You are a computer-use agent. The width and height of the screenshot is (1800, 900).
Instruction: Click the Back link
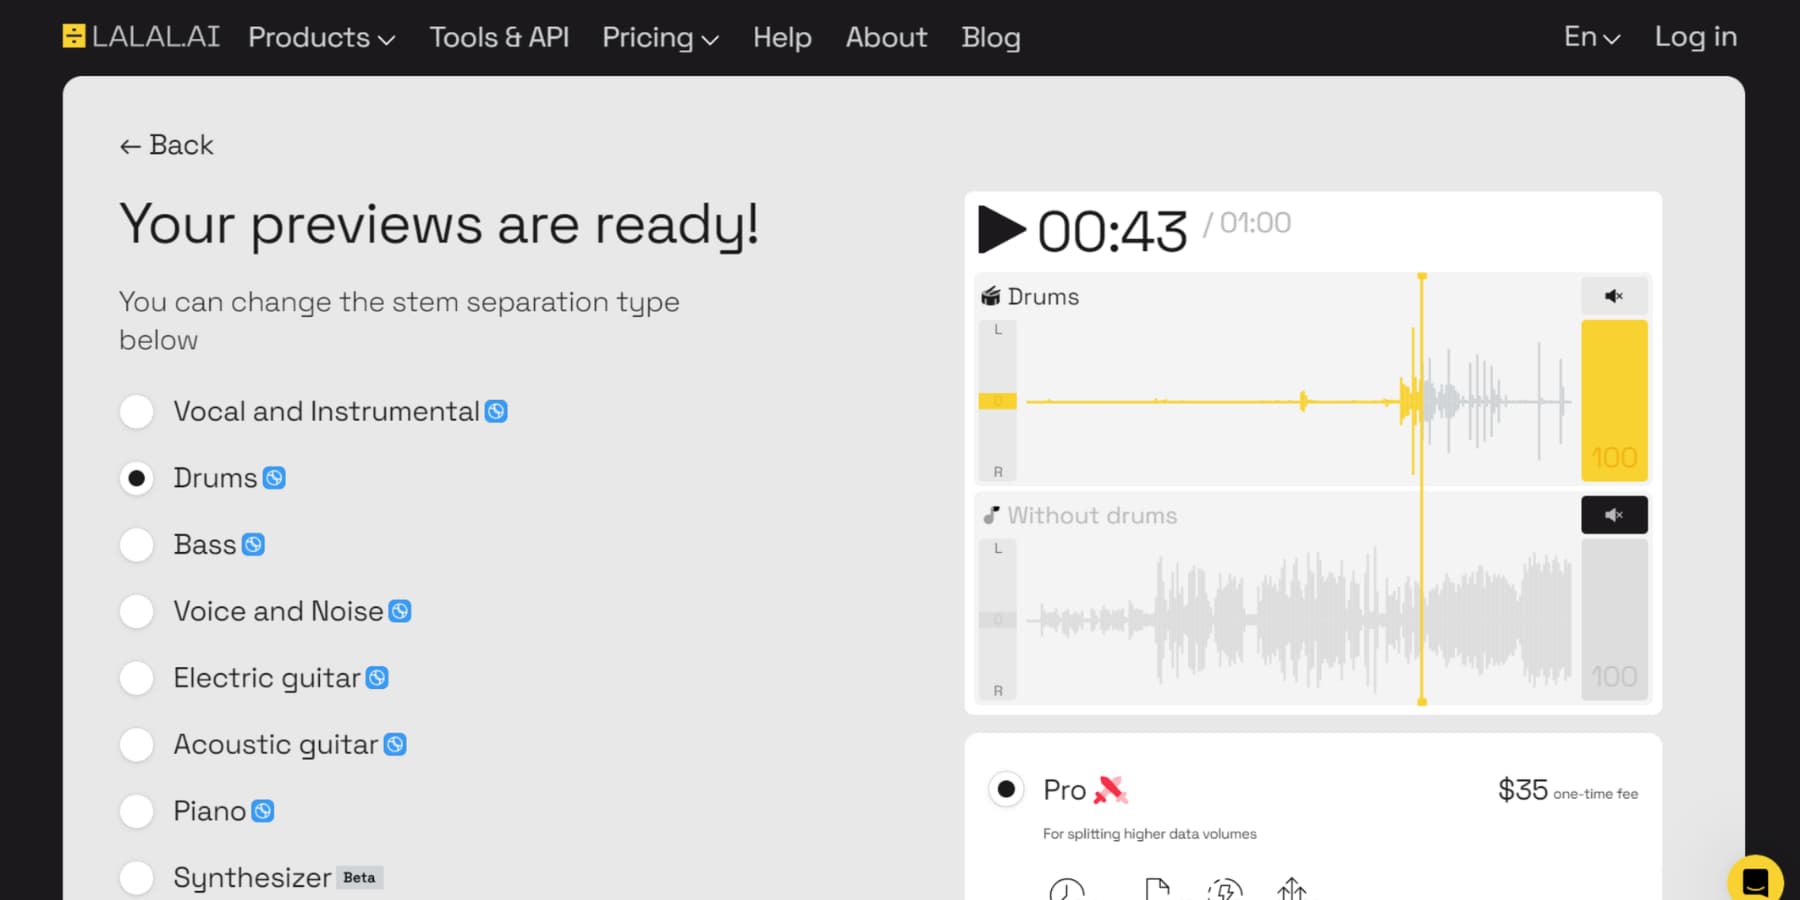pyautogui.click(x=166, y=145)
